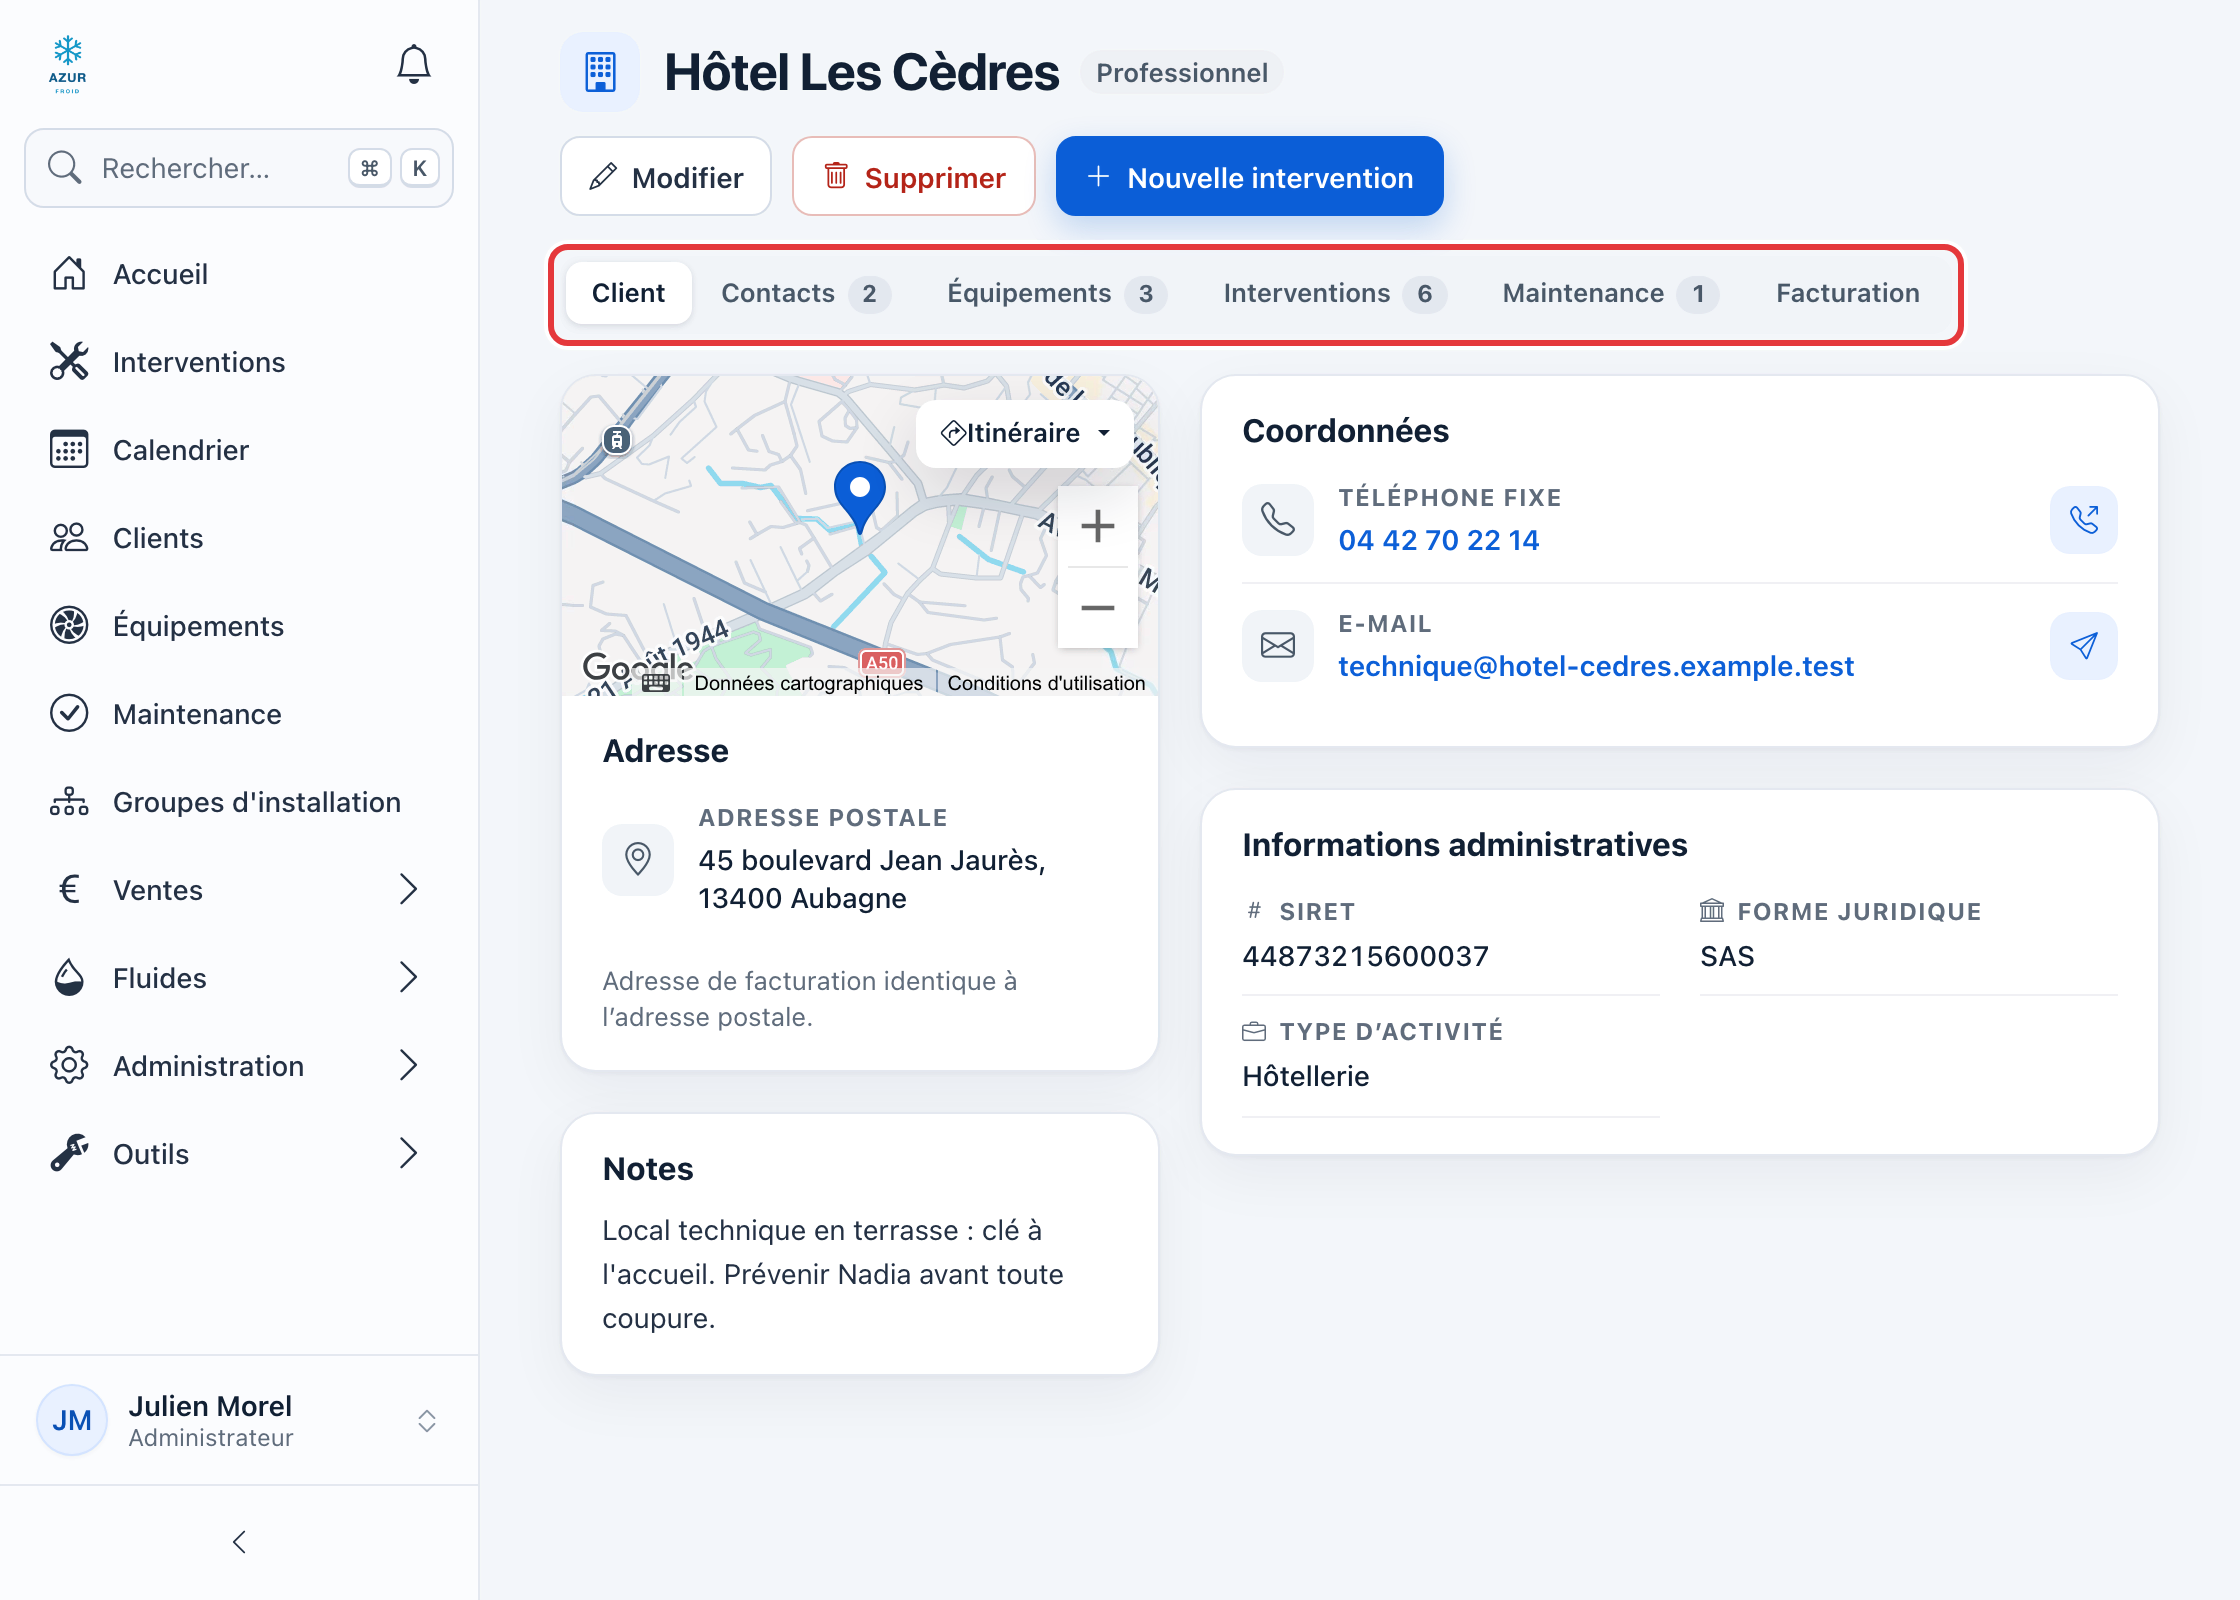
Task: Expand the Administration submenu chevron
Action: (408, 1065)
